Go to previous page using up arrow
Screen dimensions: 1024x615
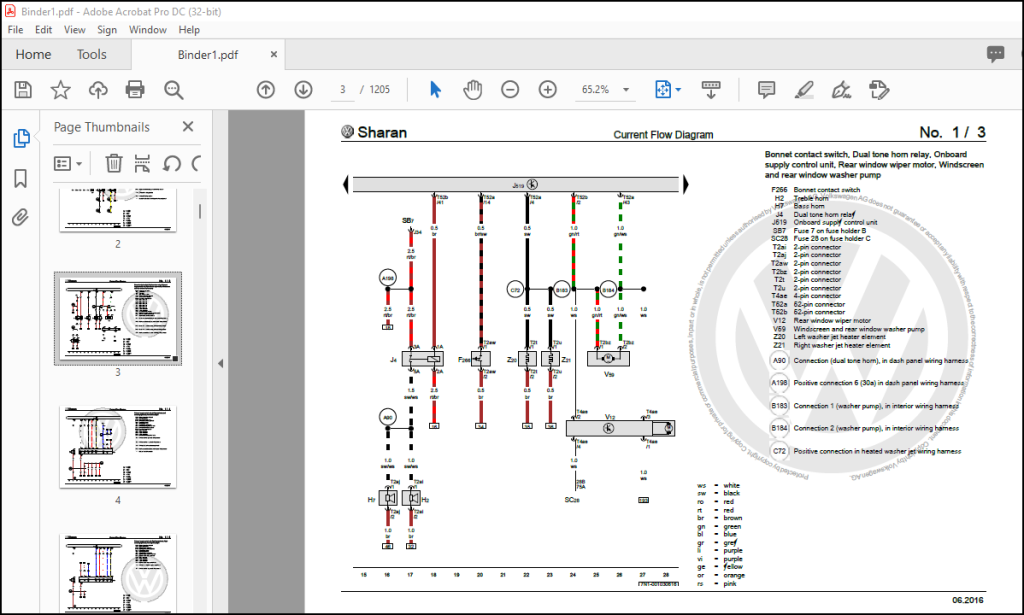[266, 89]
